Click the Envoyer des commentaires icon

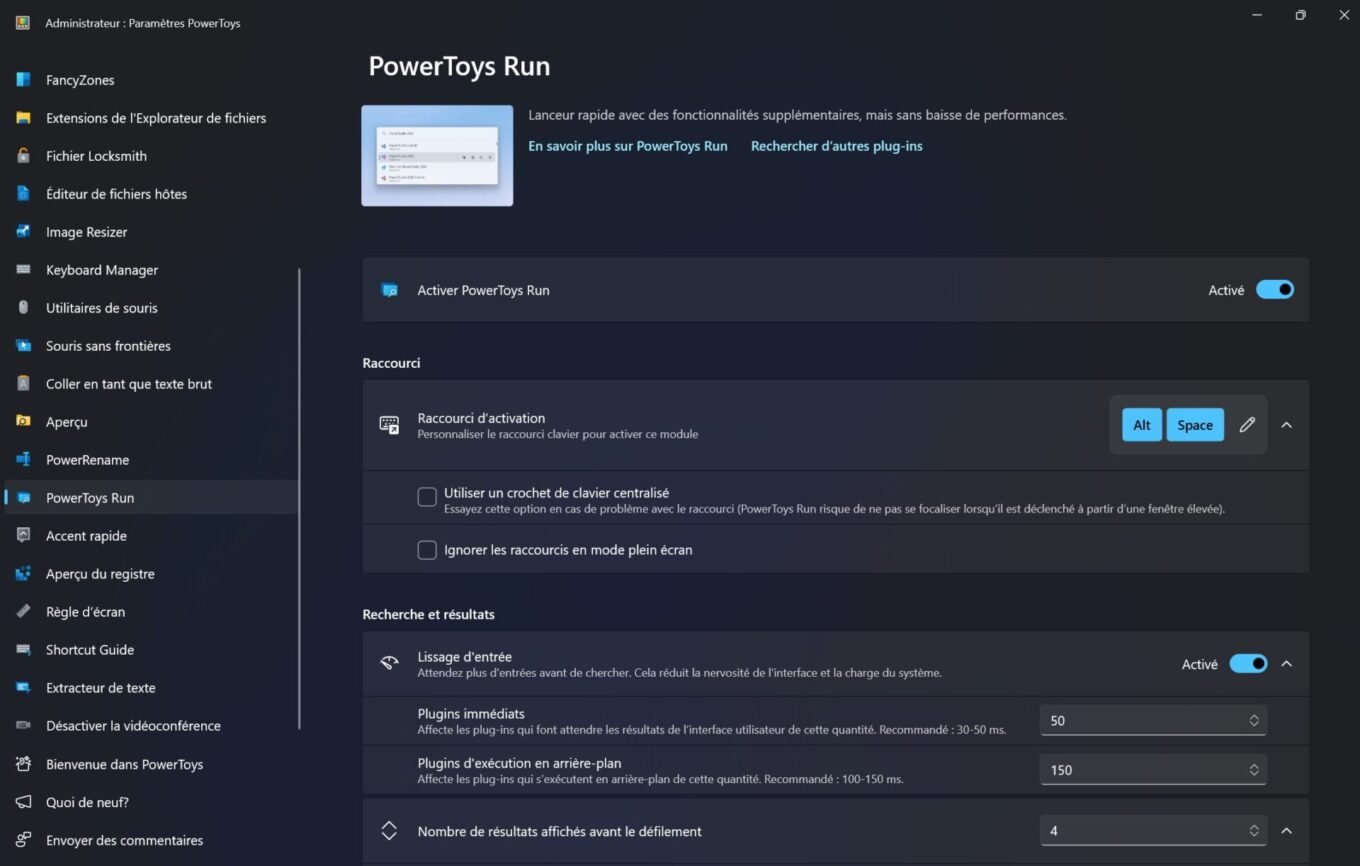pos(23,840)
